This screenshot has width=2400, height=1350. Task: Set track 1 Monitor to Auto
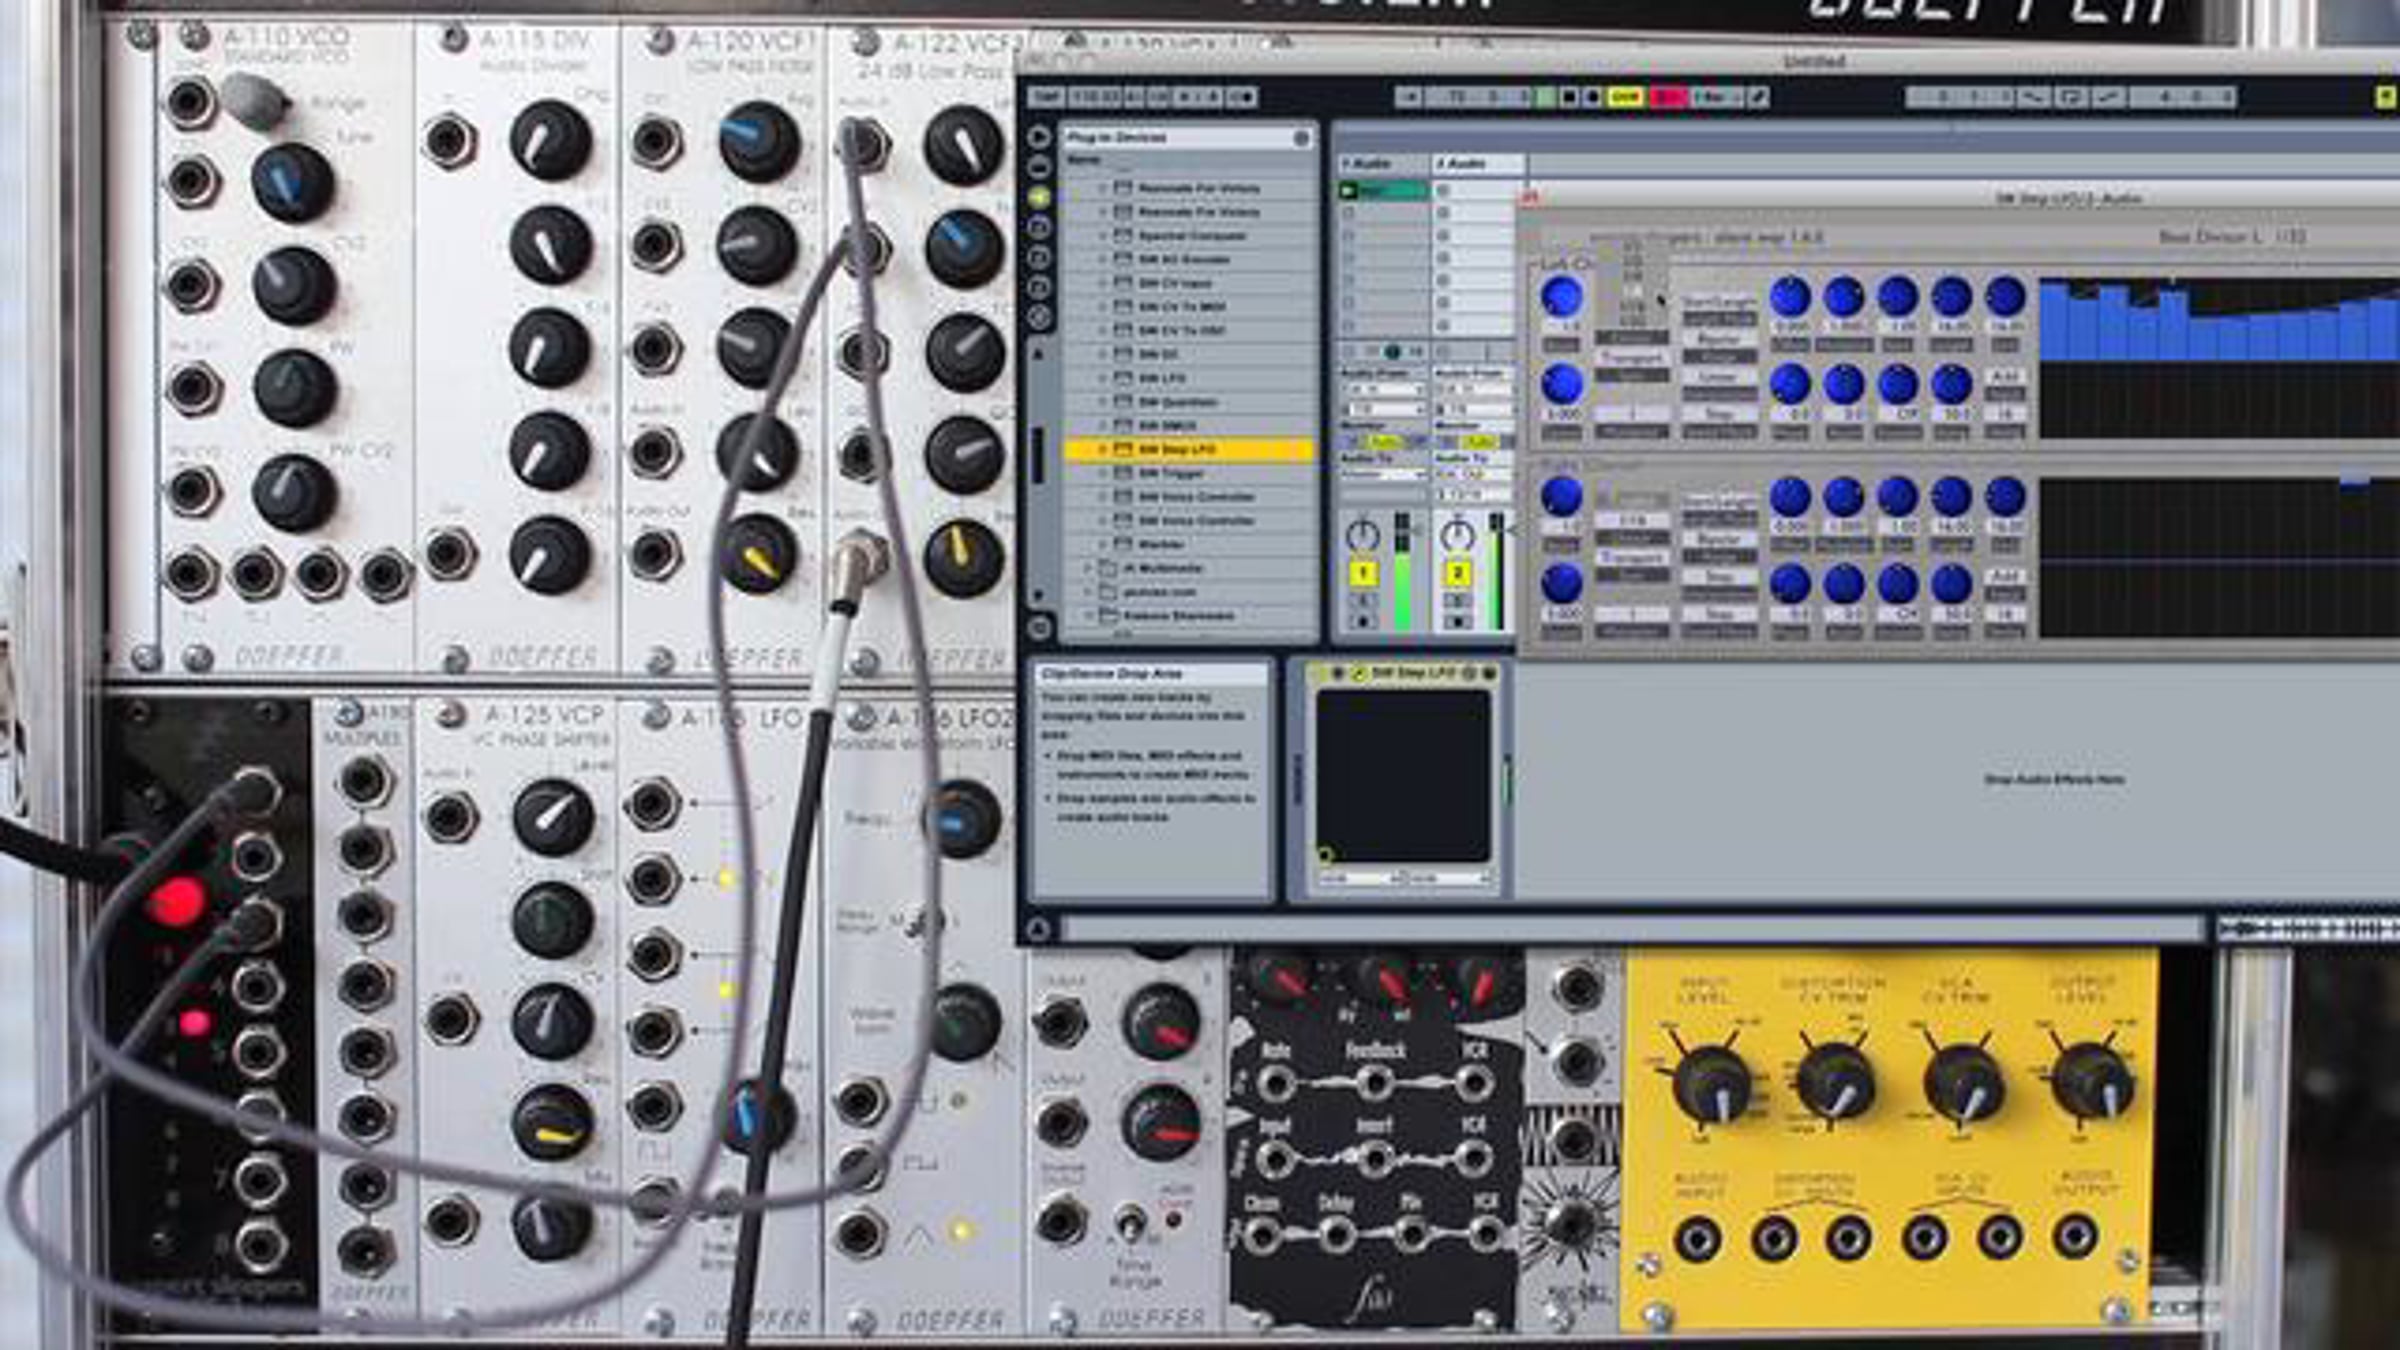coord(1384,441)
